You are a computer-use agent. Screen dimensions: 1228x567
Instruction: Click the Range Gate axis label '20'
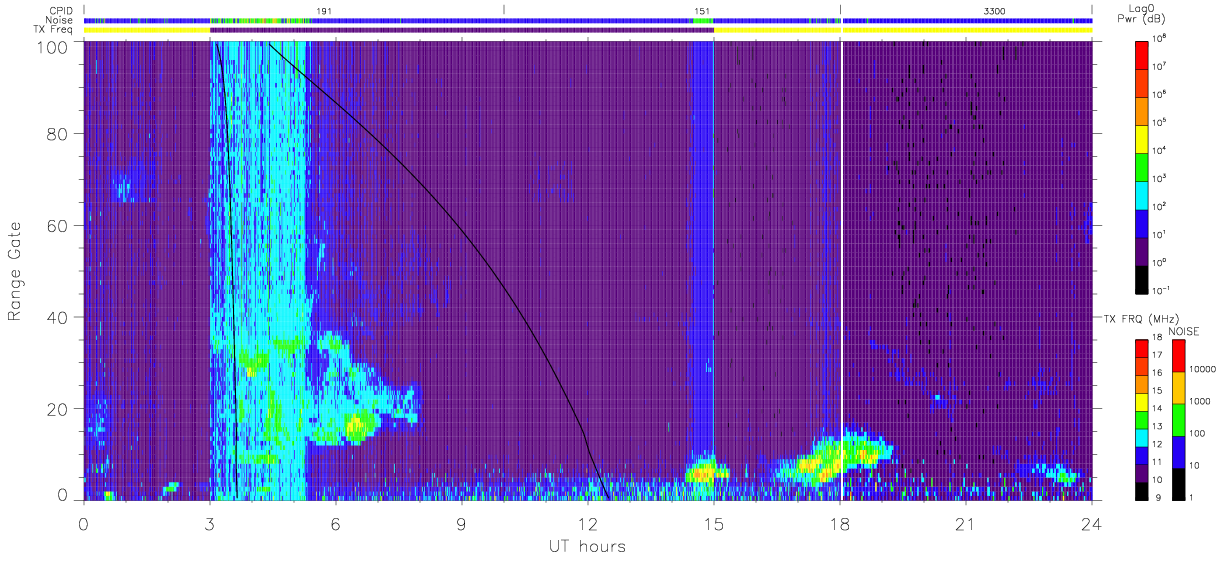coord(59,408)
